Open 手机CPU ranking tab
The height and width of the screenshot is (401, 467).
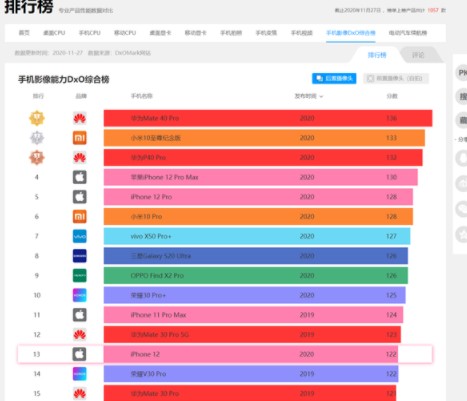(x=90, y=33)
